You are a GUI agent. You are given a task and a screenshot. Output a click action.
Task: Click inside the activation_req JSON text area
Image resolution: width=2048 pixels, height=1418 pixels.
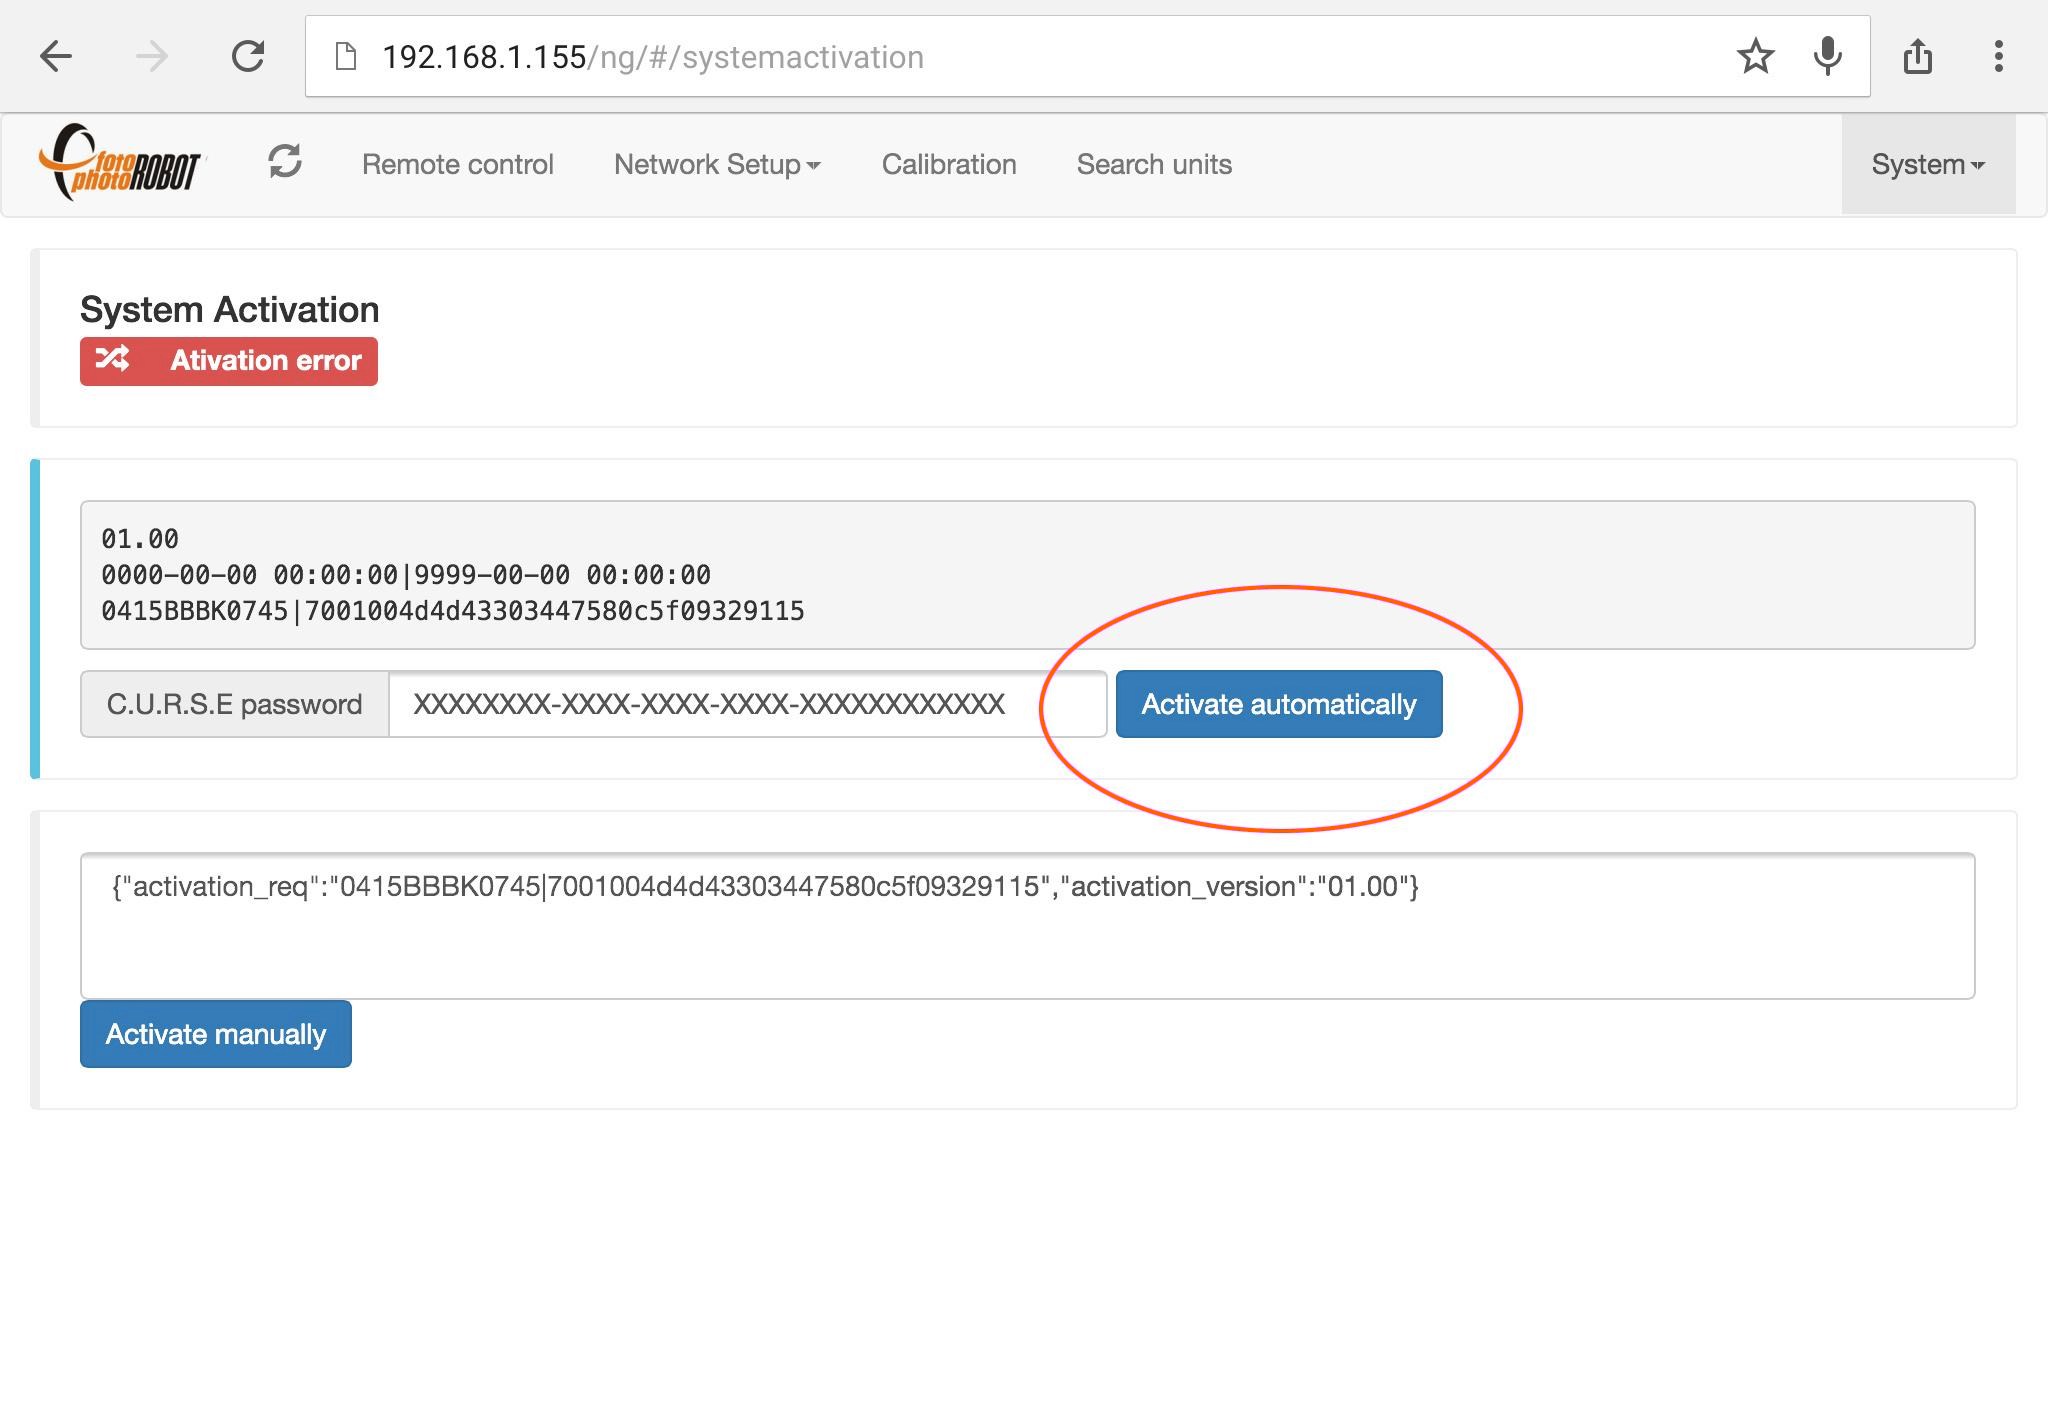point(1027,926)
